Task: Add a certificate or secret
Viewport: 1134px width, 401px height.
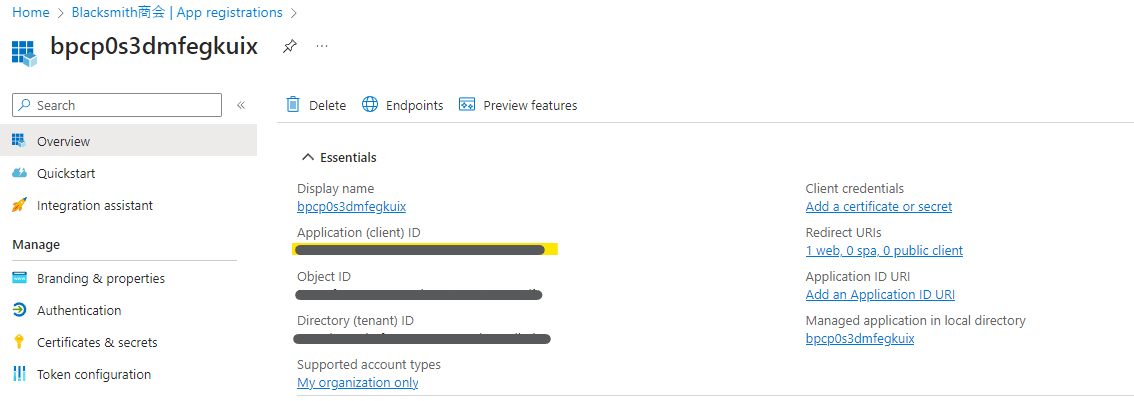Action: pyautogui.click(x=878, y=207)
